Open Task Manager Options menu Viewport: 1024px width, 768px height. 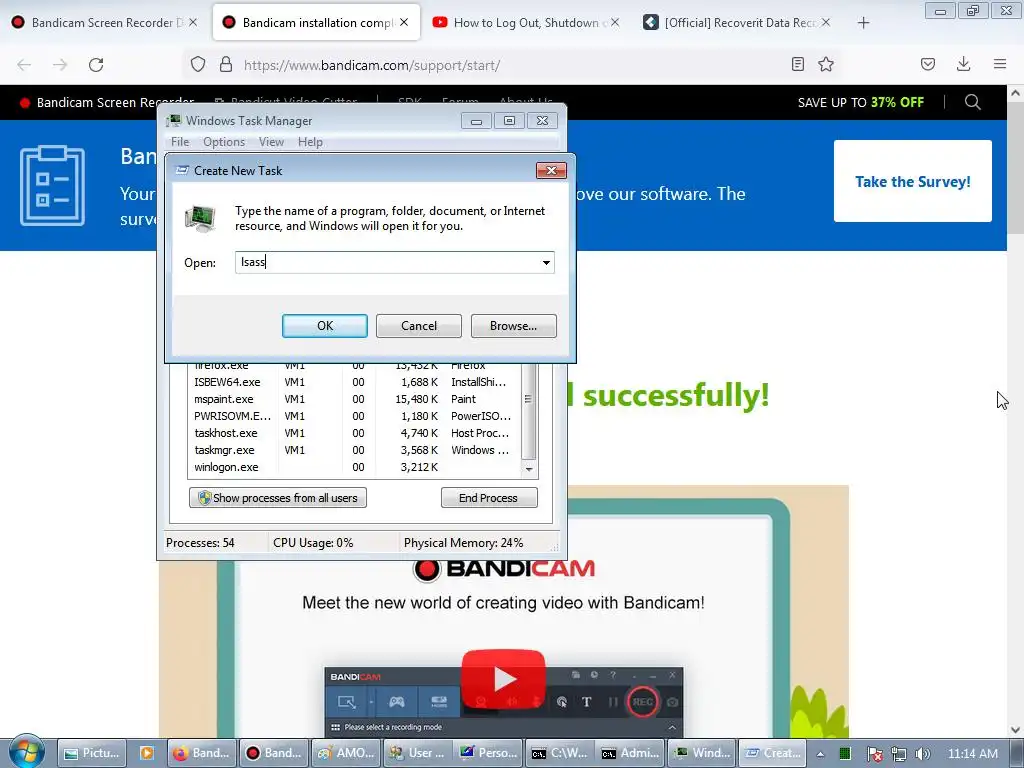coord(224,142)
